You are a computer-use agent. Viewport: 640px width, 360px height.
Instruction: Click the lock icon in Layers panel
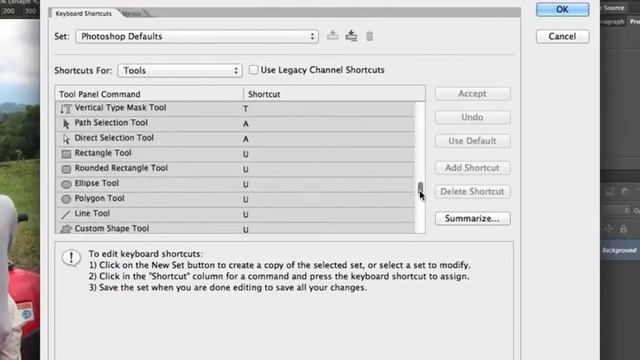coord(623,229)
